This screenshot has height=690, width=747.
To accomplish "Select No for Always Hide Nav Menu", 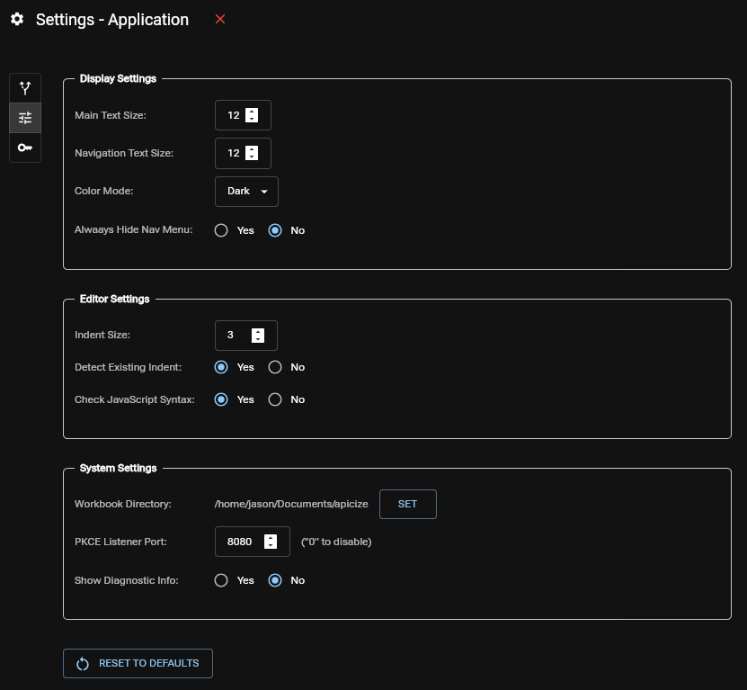I will click(x=275, y=230).
